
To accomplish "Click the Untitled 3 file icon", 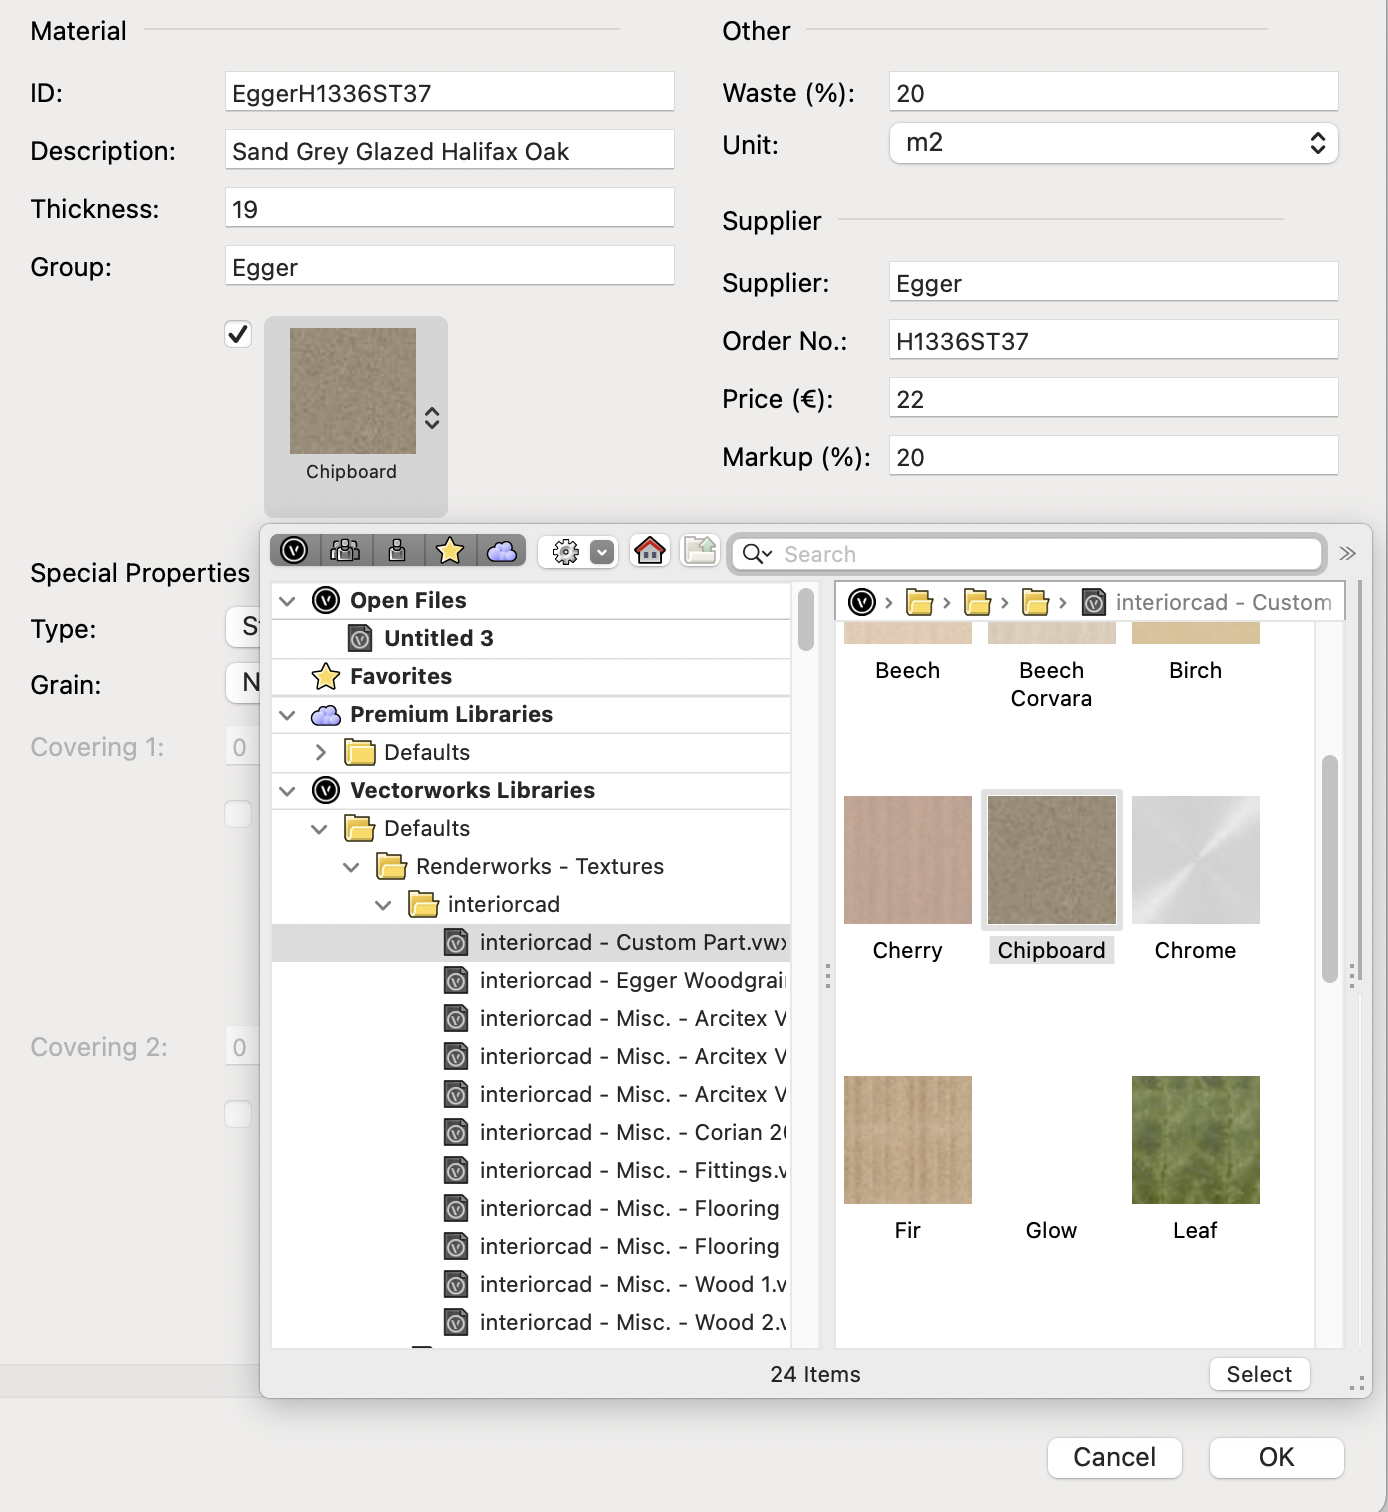I will click(x=361, y=638).
